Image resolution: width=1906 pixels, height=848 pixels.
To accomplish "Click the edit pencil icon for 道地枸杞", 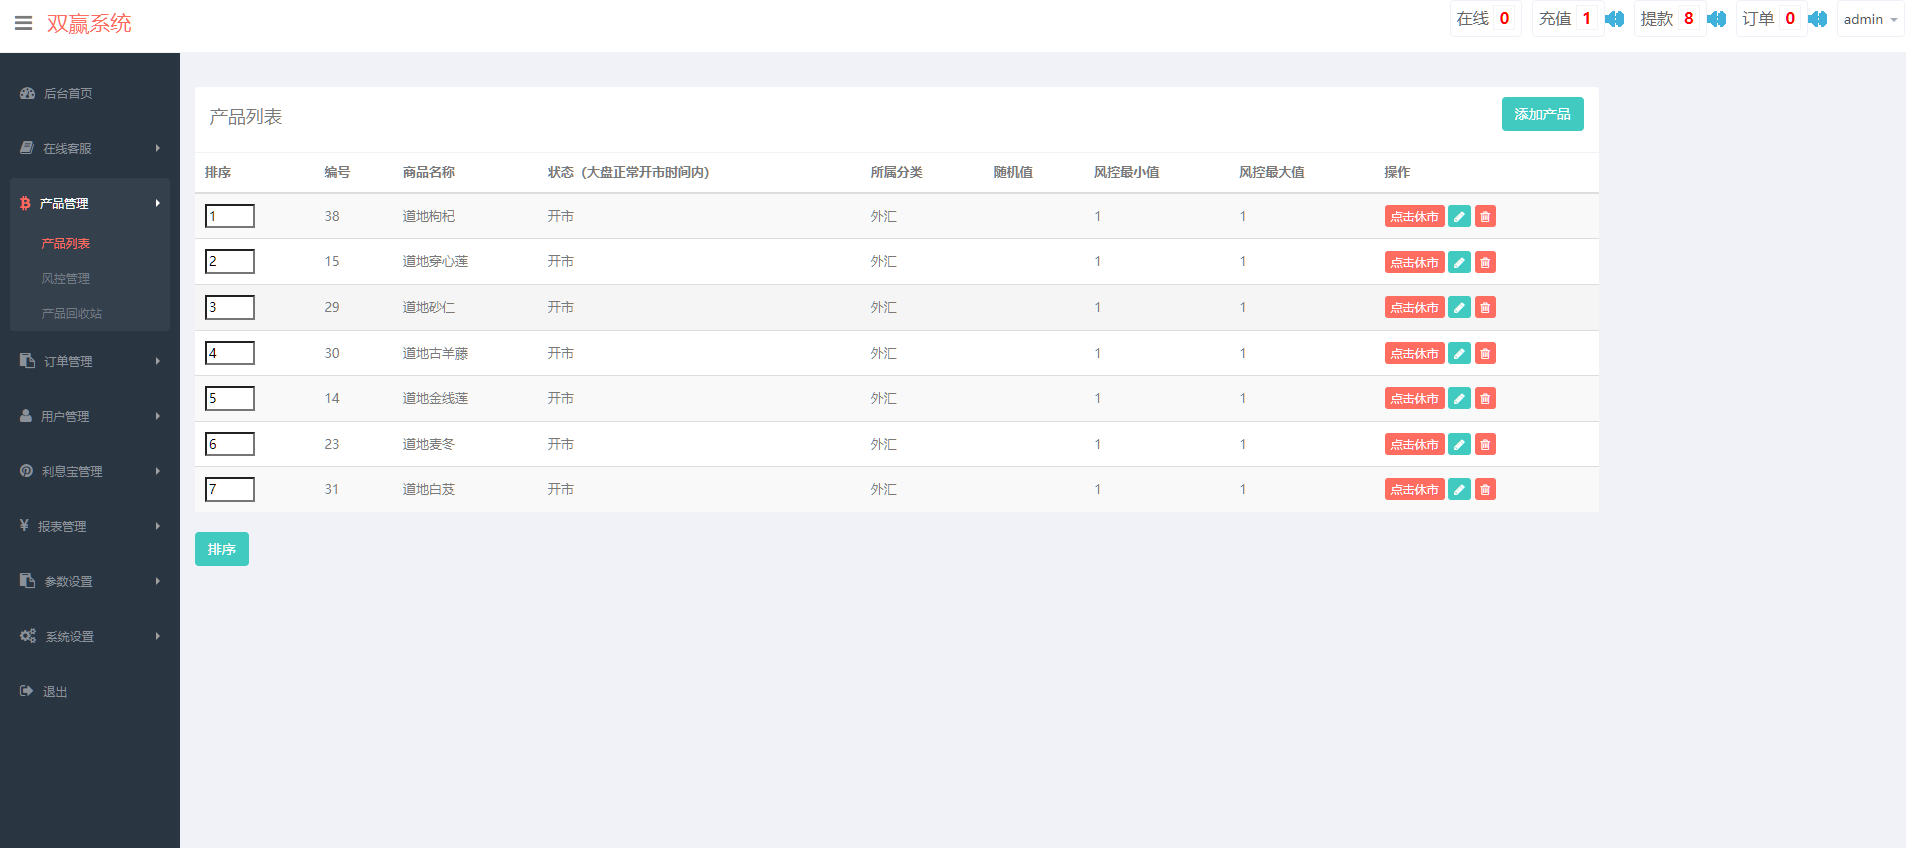I will point(1459,217).
